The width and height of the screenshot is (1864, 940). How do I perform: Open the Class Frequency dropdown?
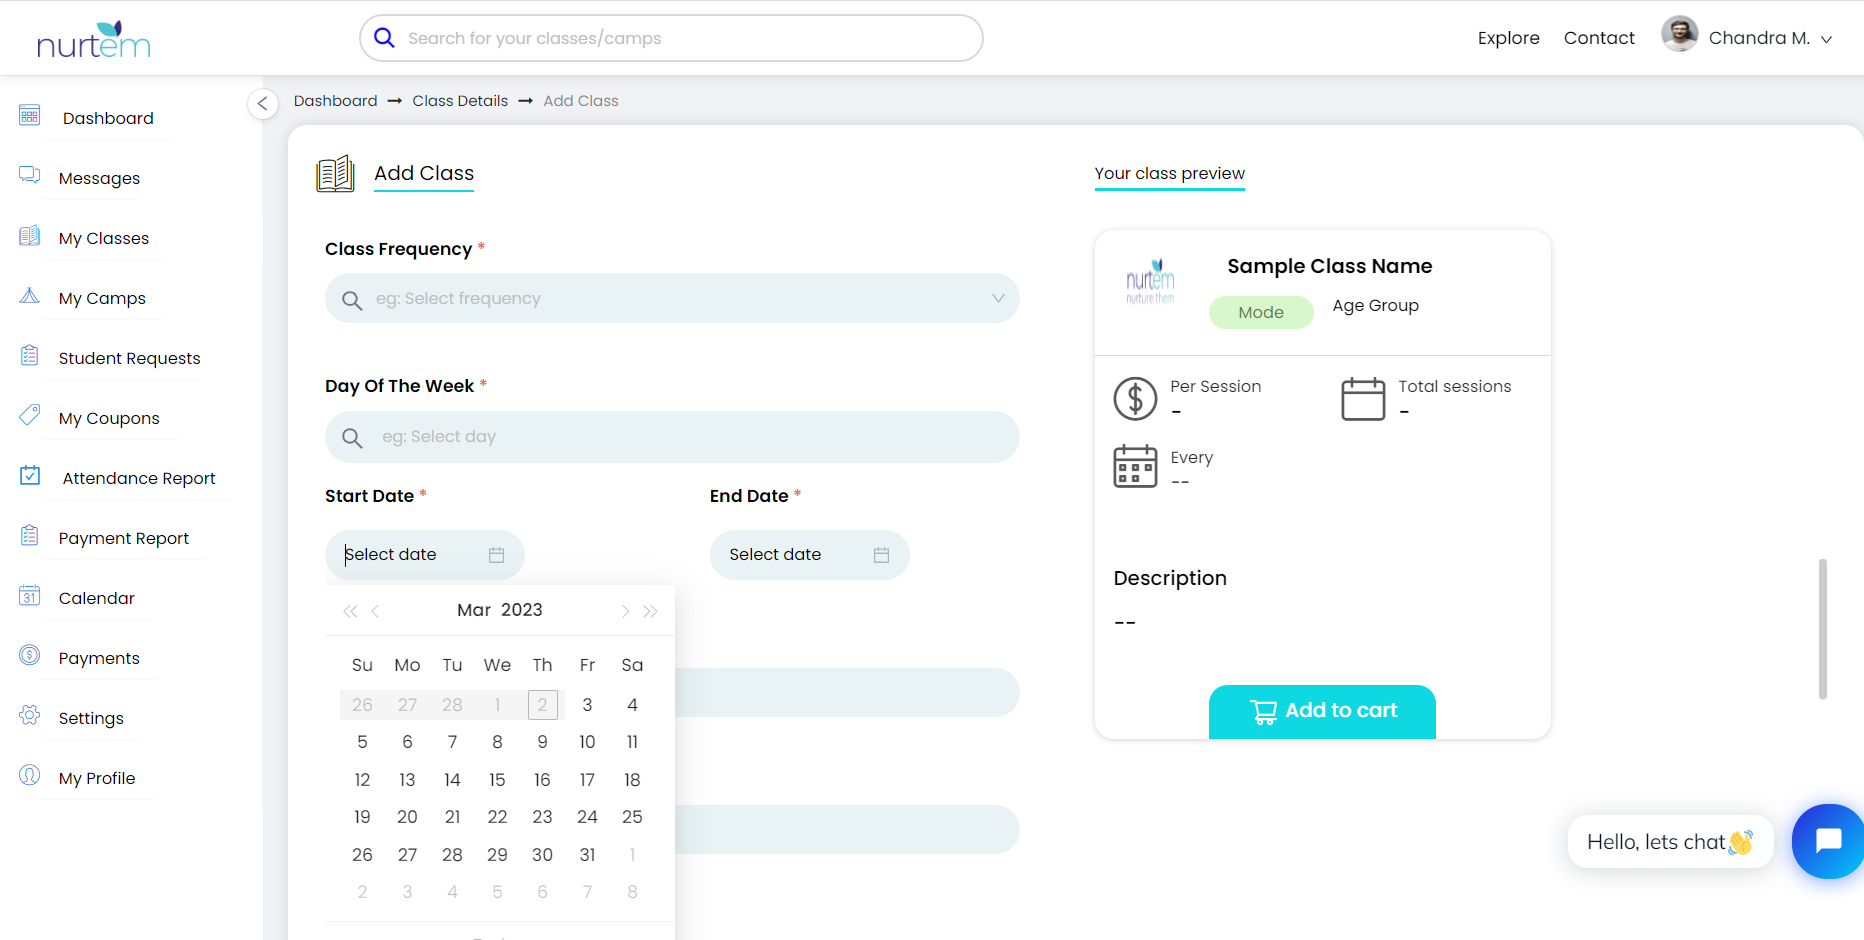tap(671, 298)
